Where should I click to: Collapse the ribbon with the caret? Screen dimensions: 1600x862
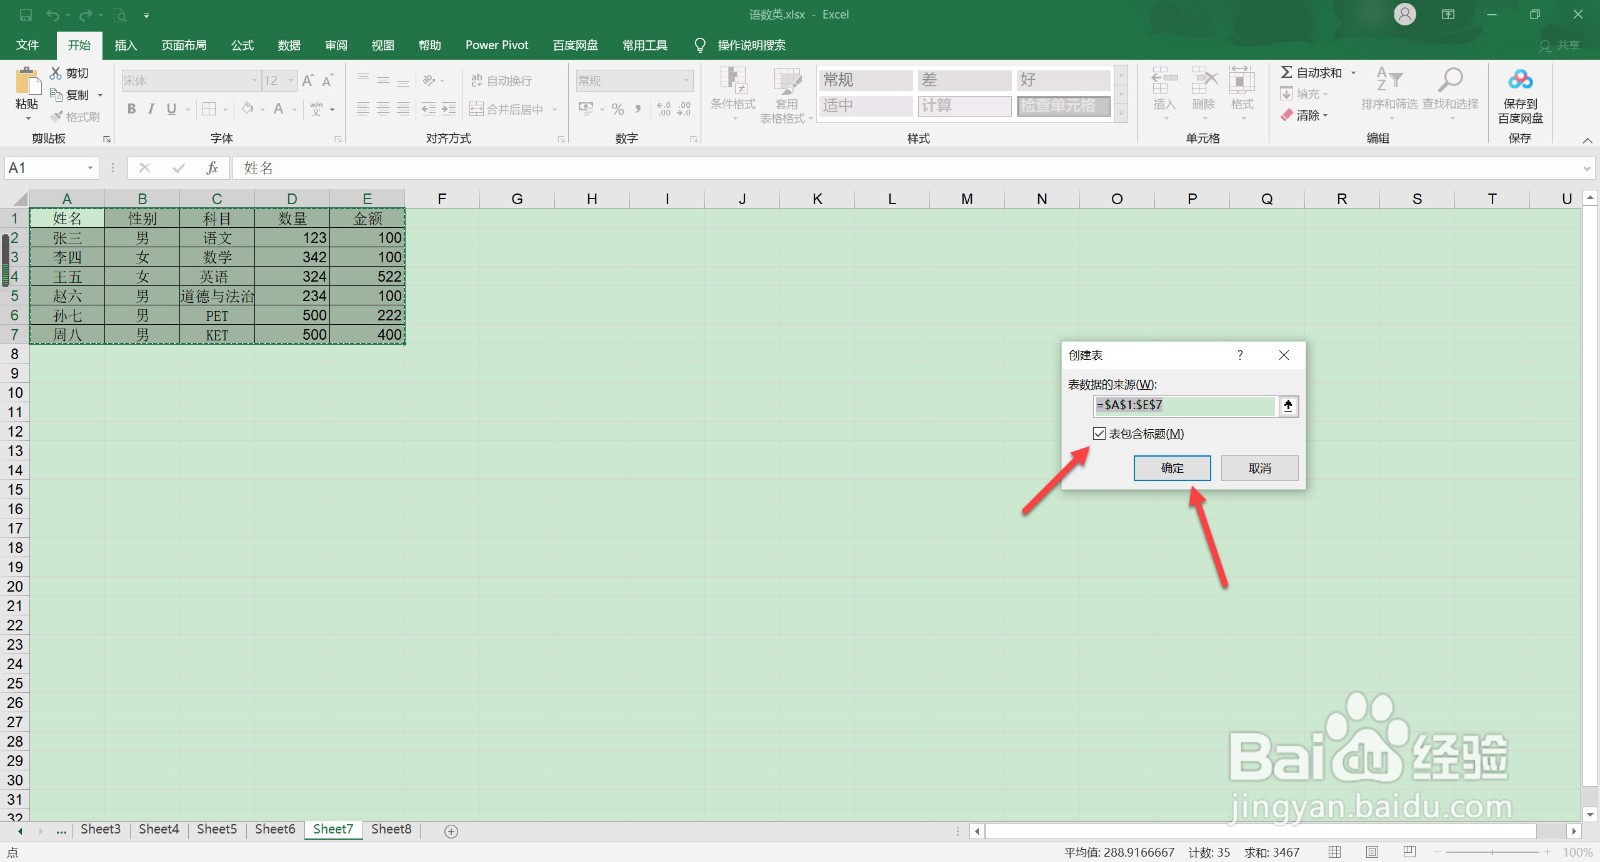pos(1587,140)
